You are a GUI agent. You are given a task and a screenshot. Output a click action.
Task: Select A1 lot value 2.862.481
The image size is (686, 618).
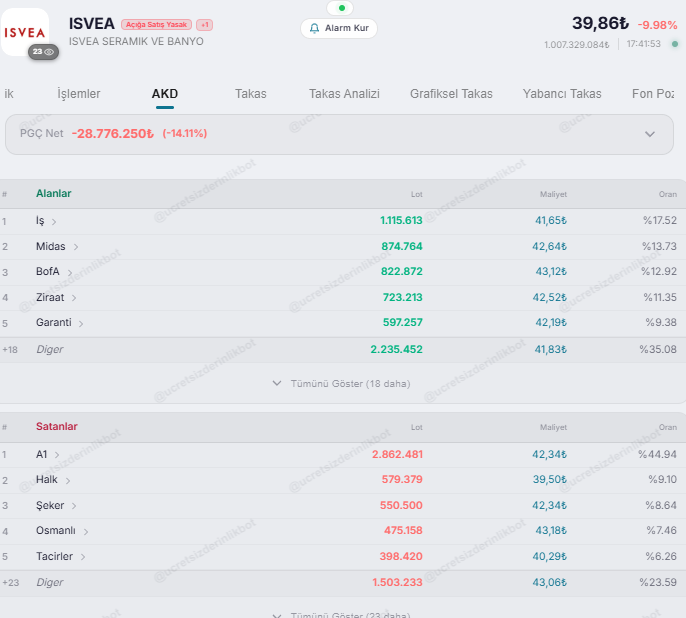397,454
